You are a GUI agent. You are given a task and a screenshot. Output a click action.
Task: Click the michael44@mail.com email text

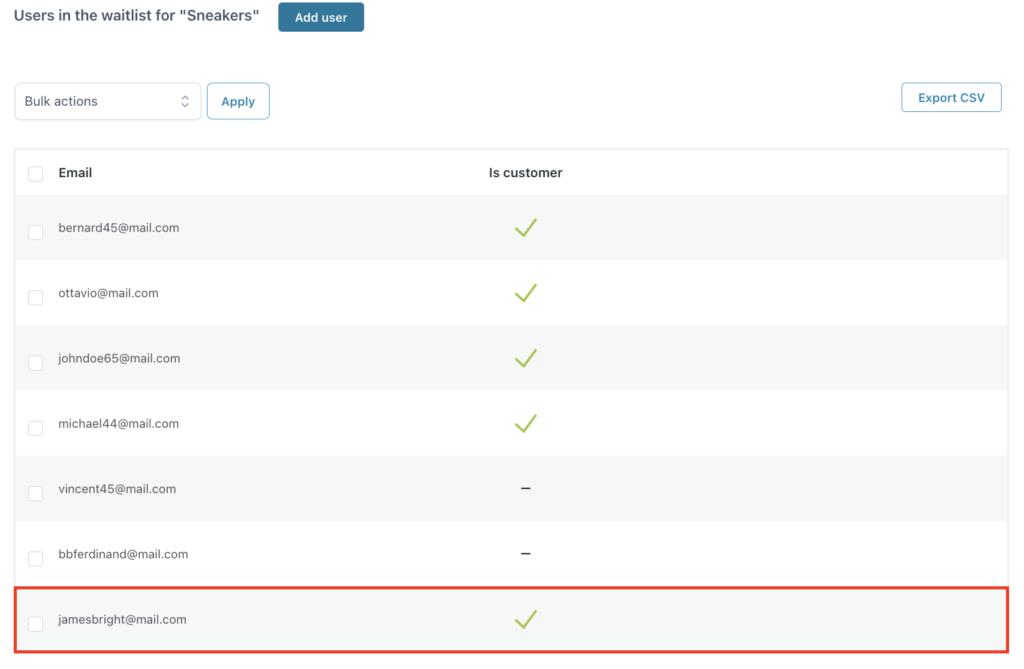point(118,423)
